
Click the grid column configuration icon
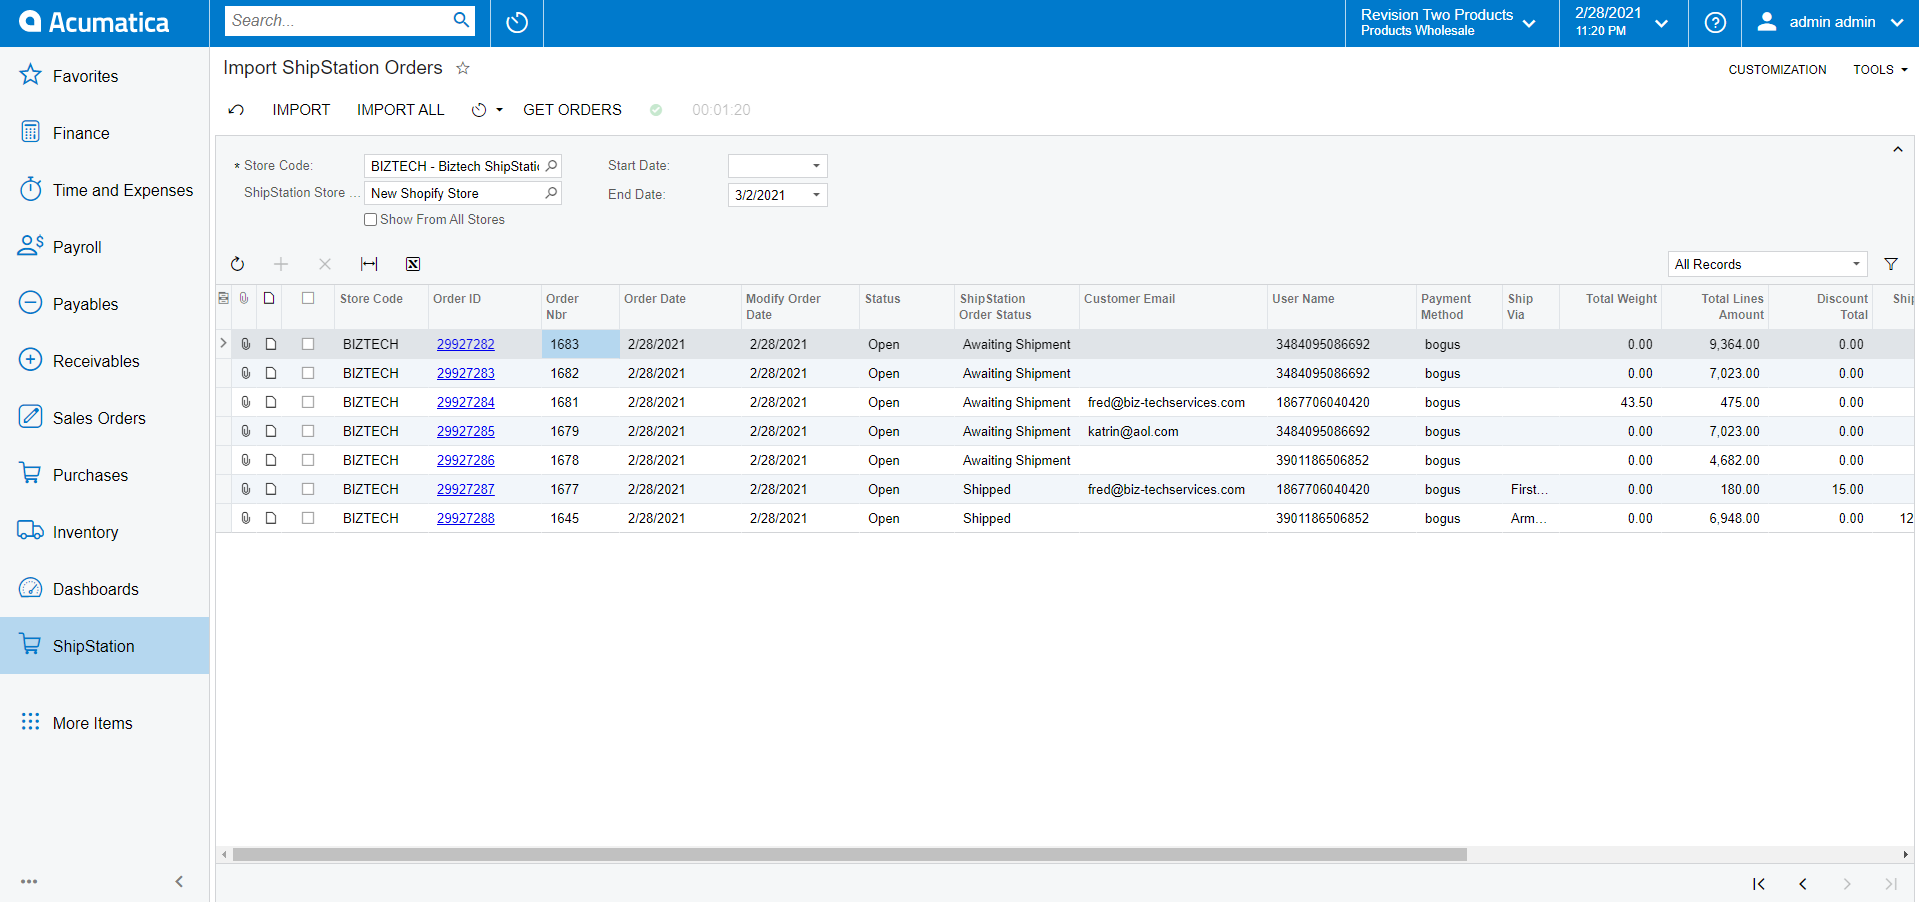click(223, 298)
